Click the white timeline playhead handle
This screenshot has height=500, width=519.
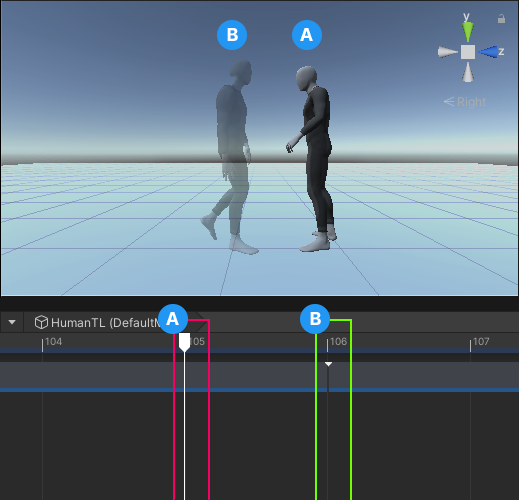tap(184, 342)
